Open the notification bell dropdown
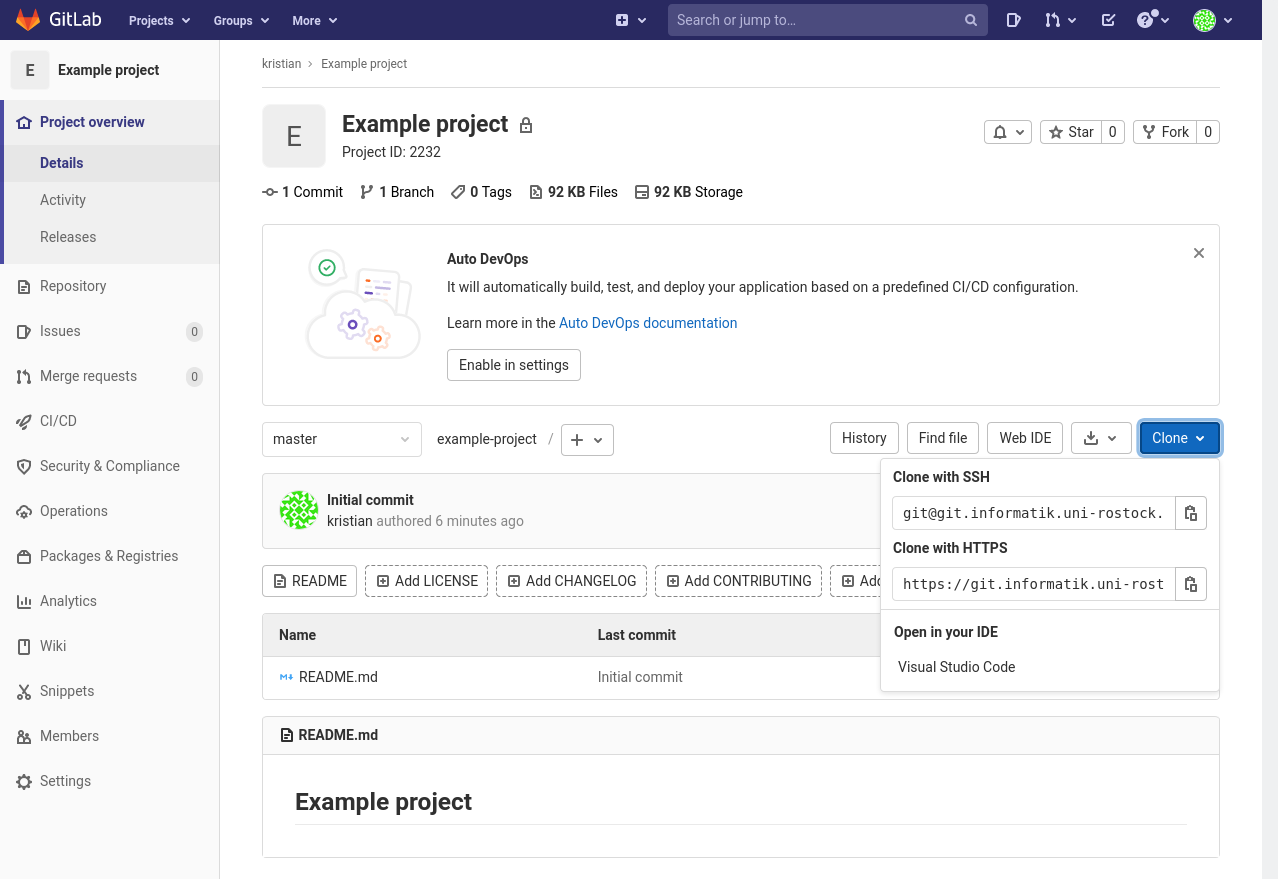This screenshot has height=879, width=1278. coord(1007,132)
